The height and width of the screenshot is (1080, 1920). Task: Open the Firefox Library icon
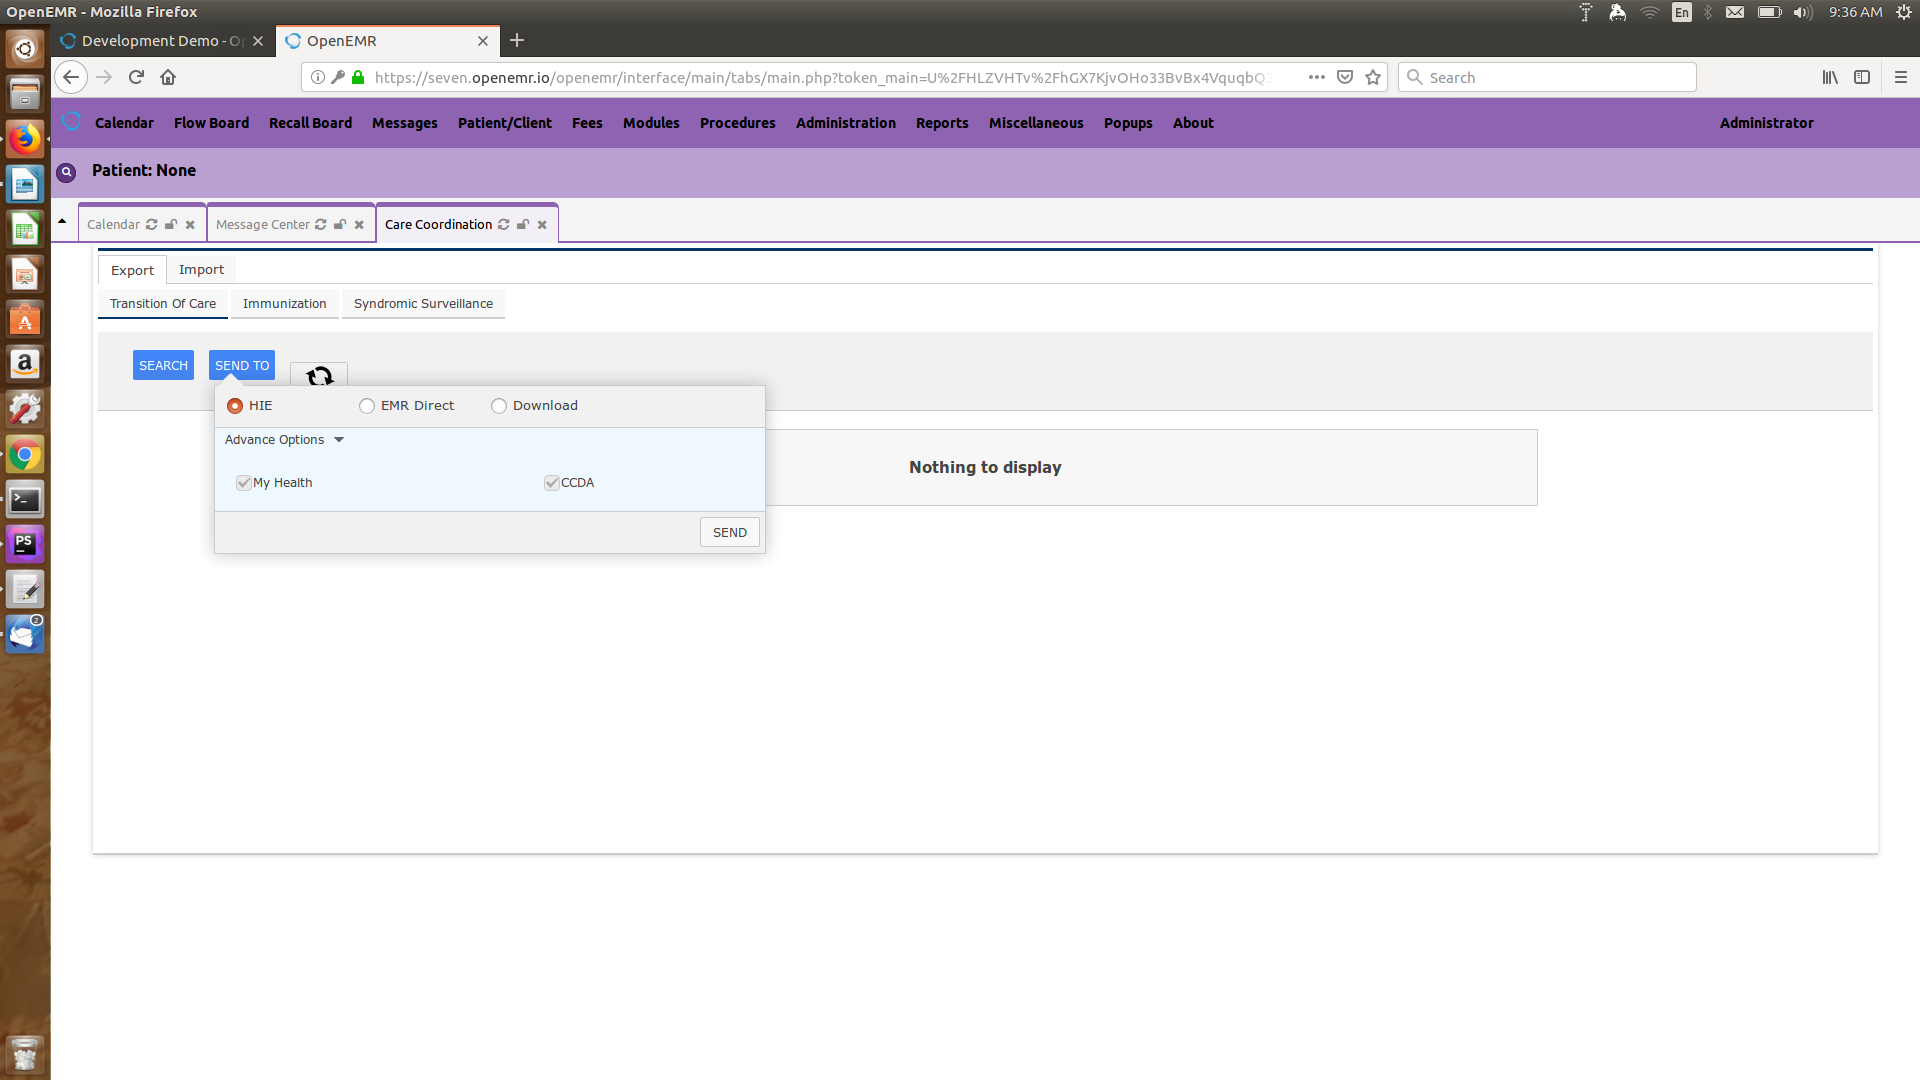click(1830, 77)
